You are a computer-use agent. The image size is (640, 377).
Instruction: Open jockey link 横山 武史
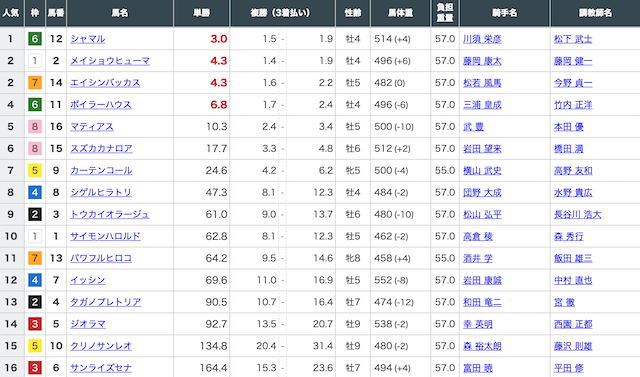(x=482, y=171)
